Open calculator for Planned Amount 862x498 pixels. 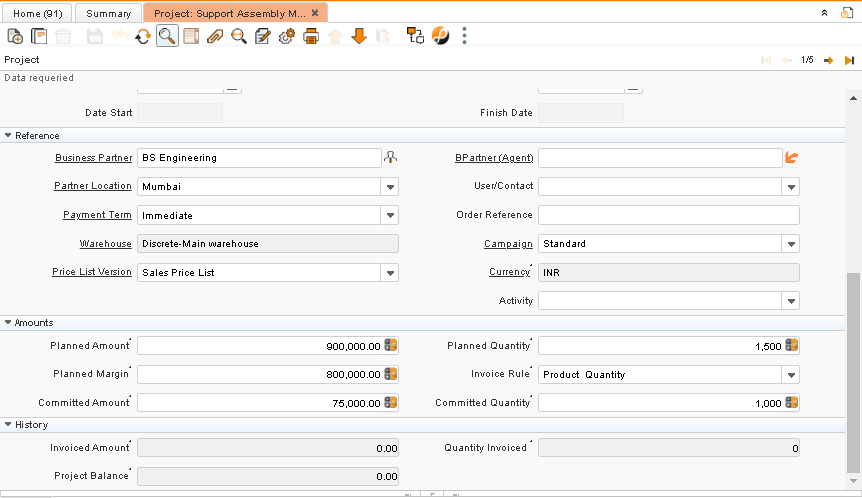[x=391, y=346]
